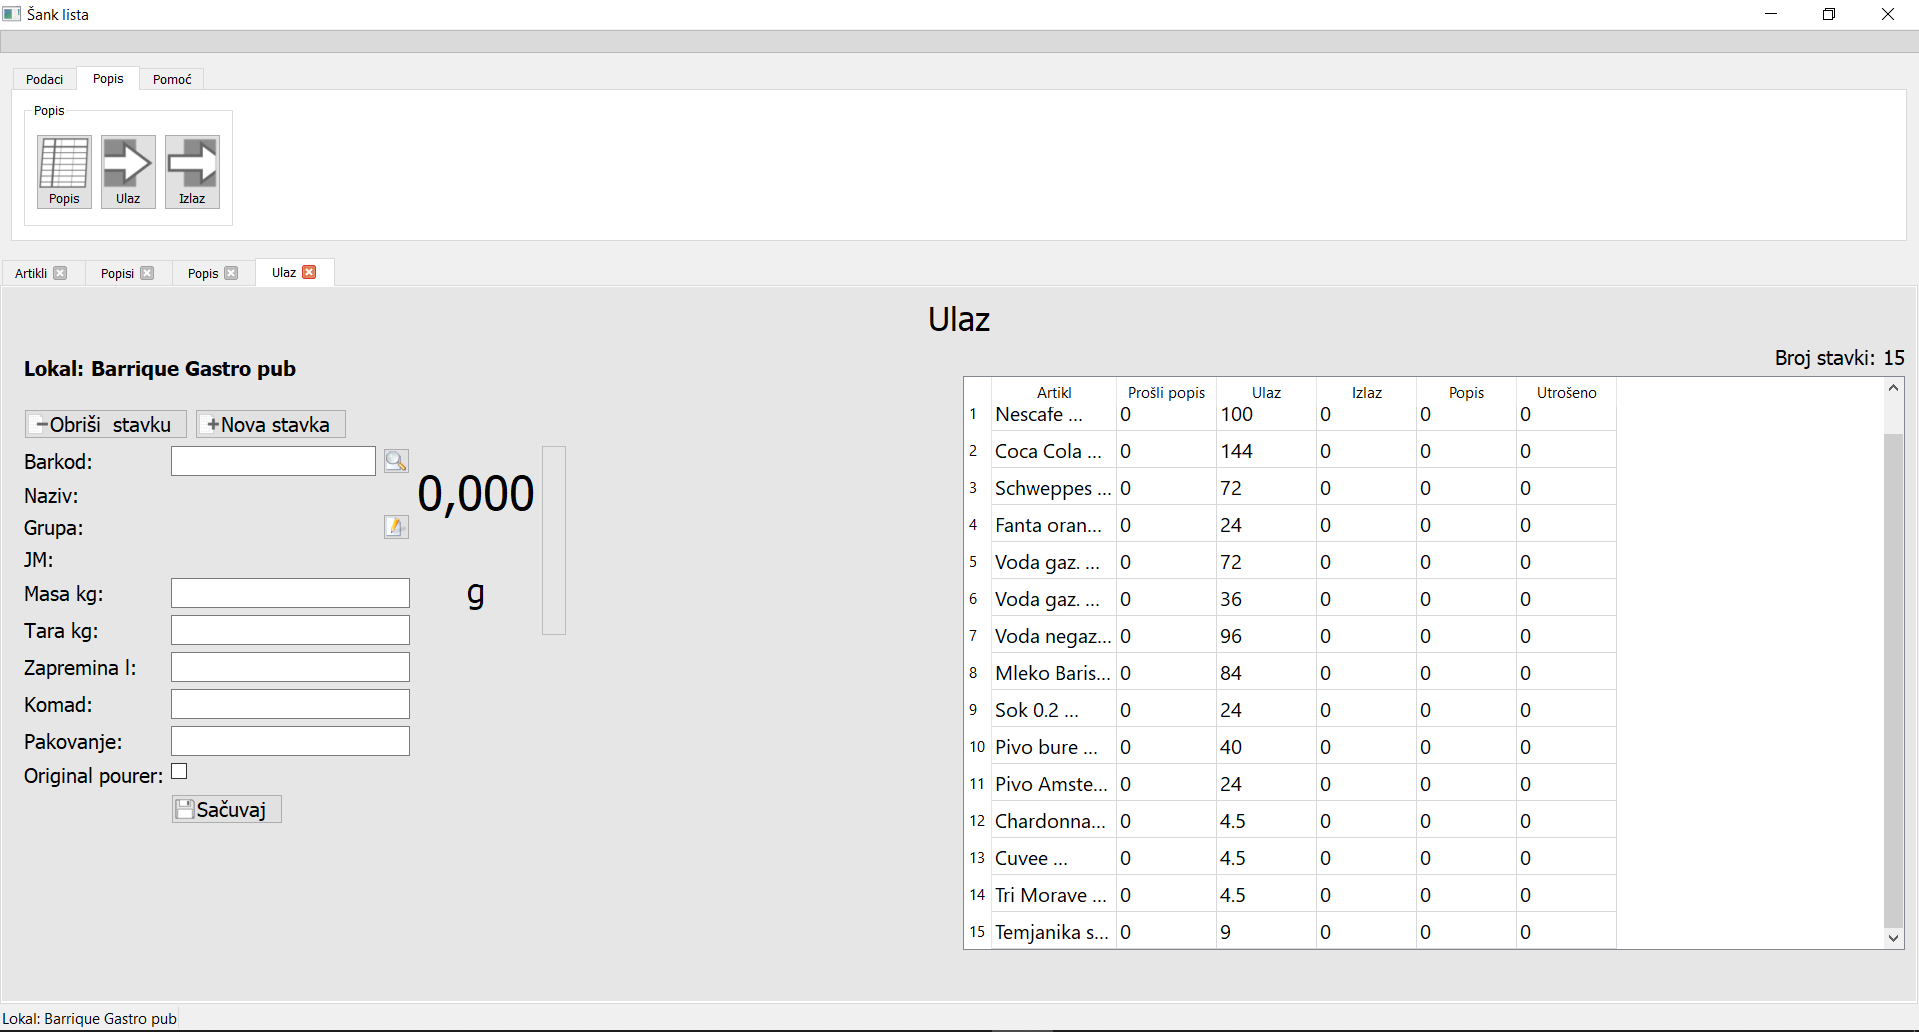Image resolution: width=1919 pixels, height=1032 pixels.
Task: Click the Izlaz arrow icon in ribbon
Action: click(x=192, y=171)
